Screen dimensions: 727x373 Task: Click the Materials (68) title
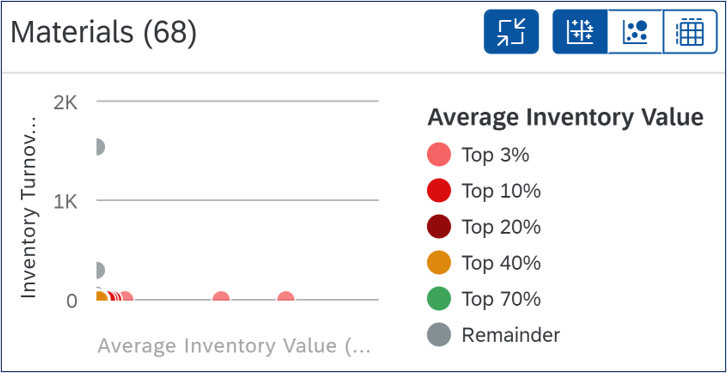(x=103, y=33)
